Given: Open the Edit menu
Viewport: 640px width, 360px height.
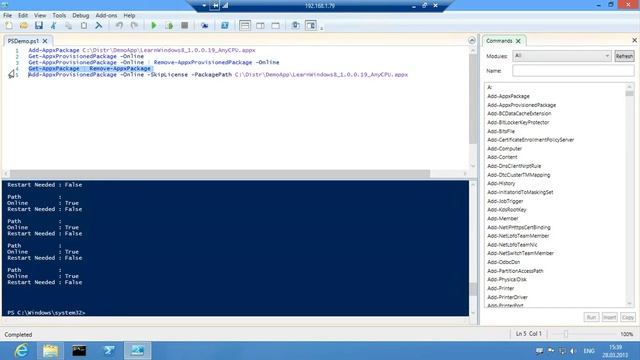Looking at the screenshot, I should pyautogui.click(x=23, y=16).
